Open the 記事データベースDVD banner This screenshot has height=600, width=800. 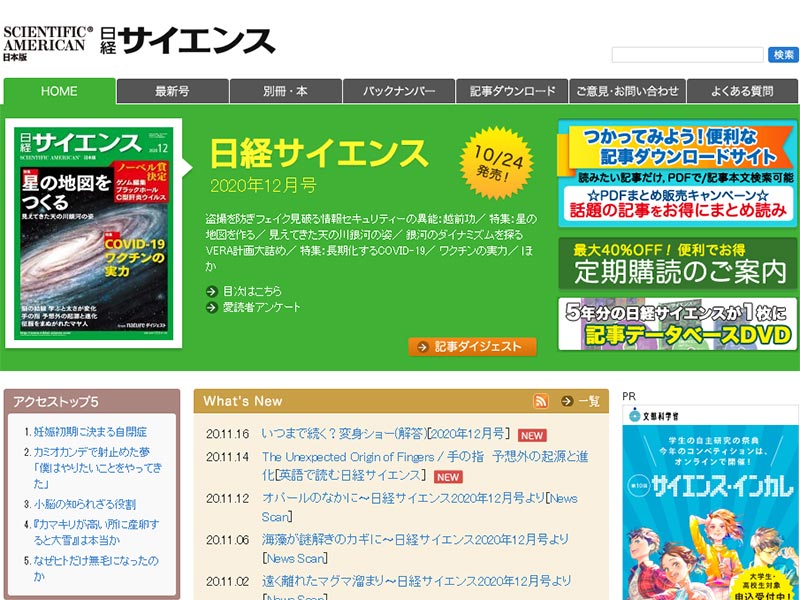[x=678, y=324]
